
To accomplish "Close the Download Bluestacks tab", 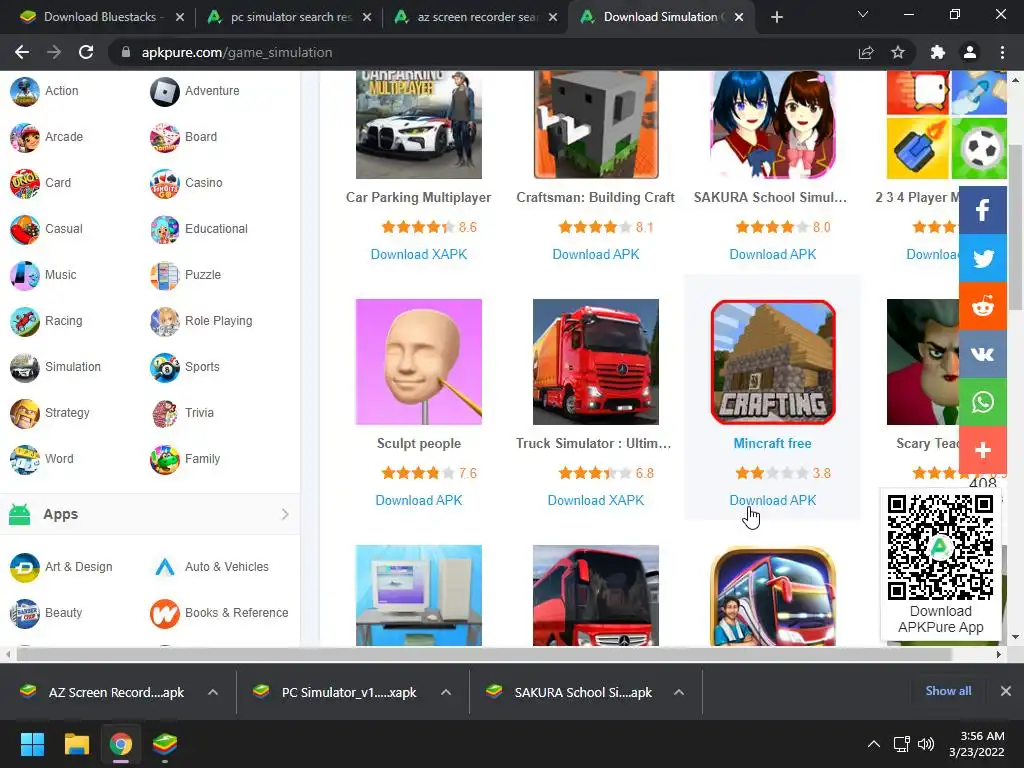I will click(x=180, y=17).
